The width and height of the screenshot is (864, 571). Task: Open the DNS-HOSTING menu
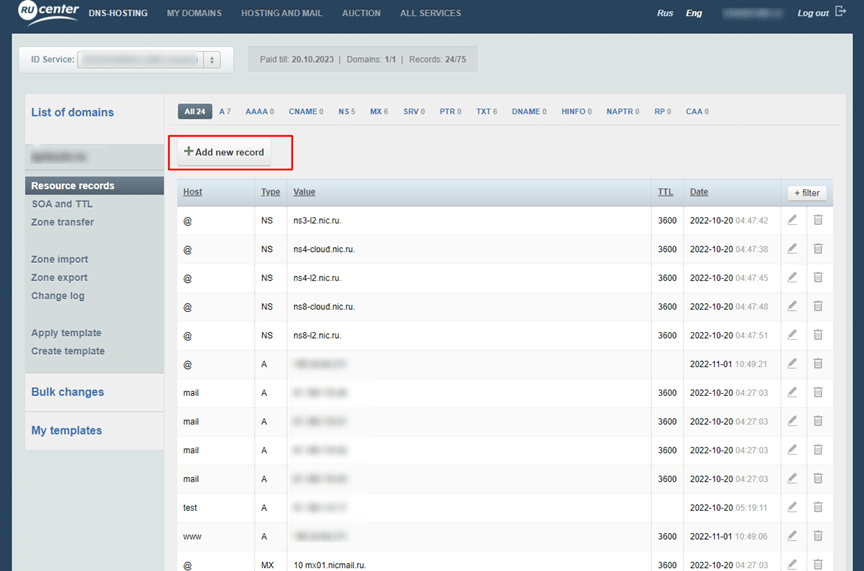point(118,13)
